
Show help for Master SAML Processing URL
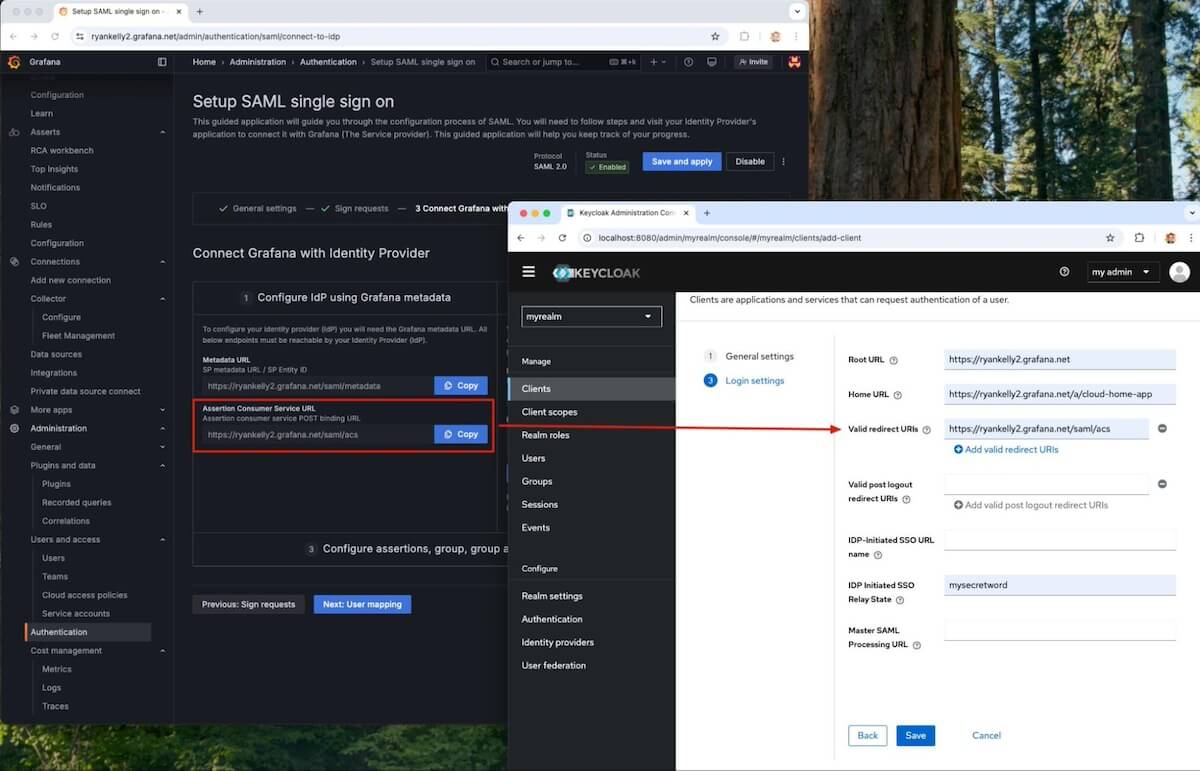(x=917, y=645)
